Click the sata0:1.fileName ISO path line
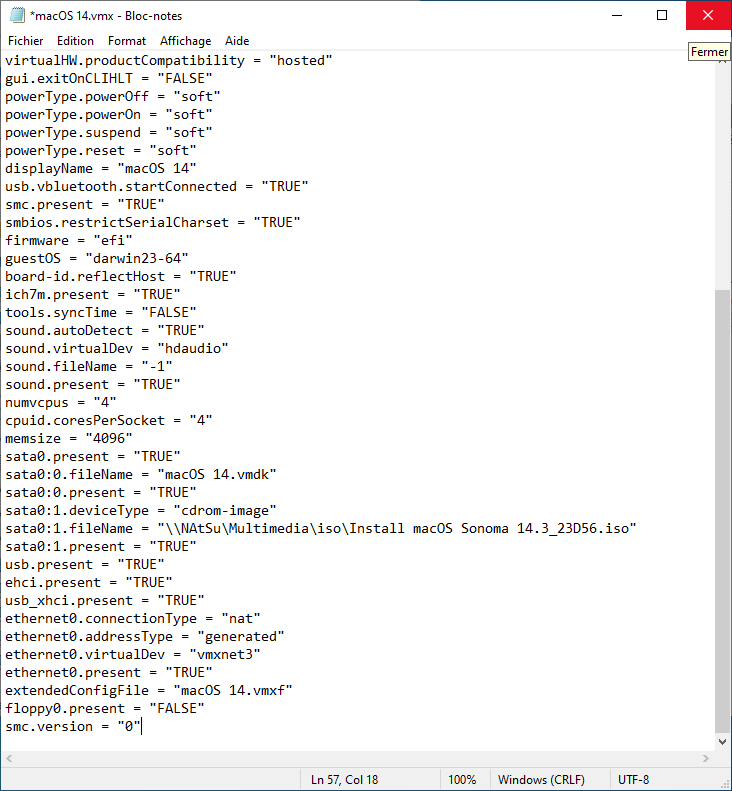Viewport: 732px width, 791px height. coord(321,528)
